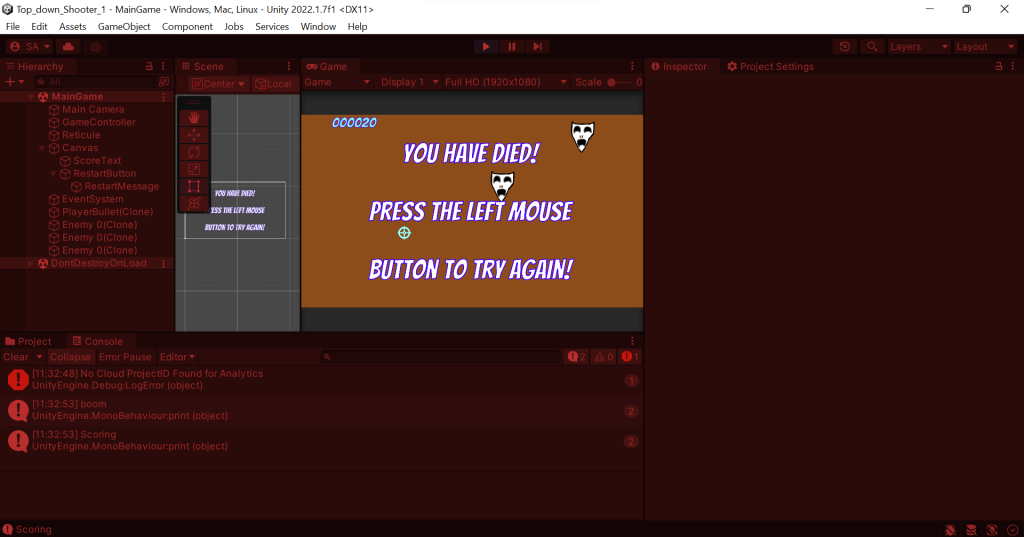Toggle Error Pause in Console
The image size is (1024, 537).
click(125, 357)
